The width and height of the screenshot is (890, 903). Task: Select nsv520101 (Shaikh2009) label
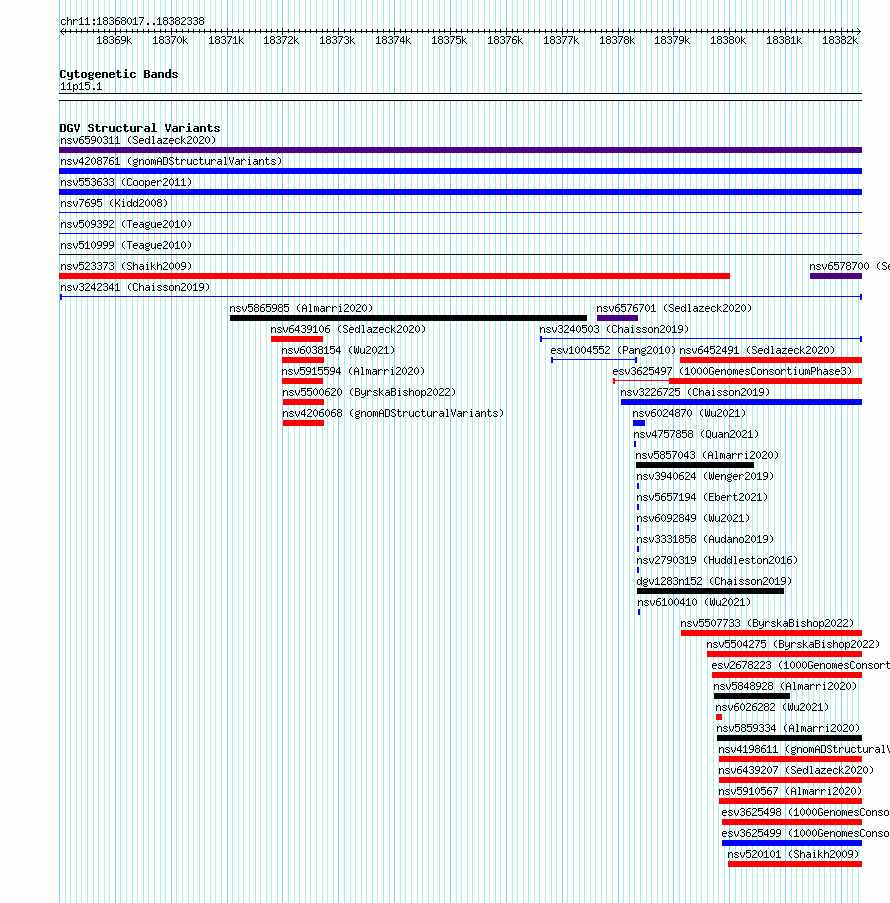pyautogui.click(x=793, y=855)
